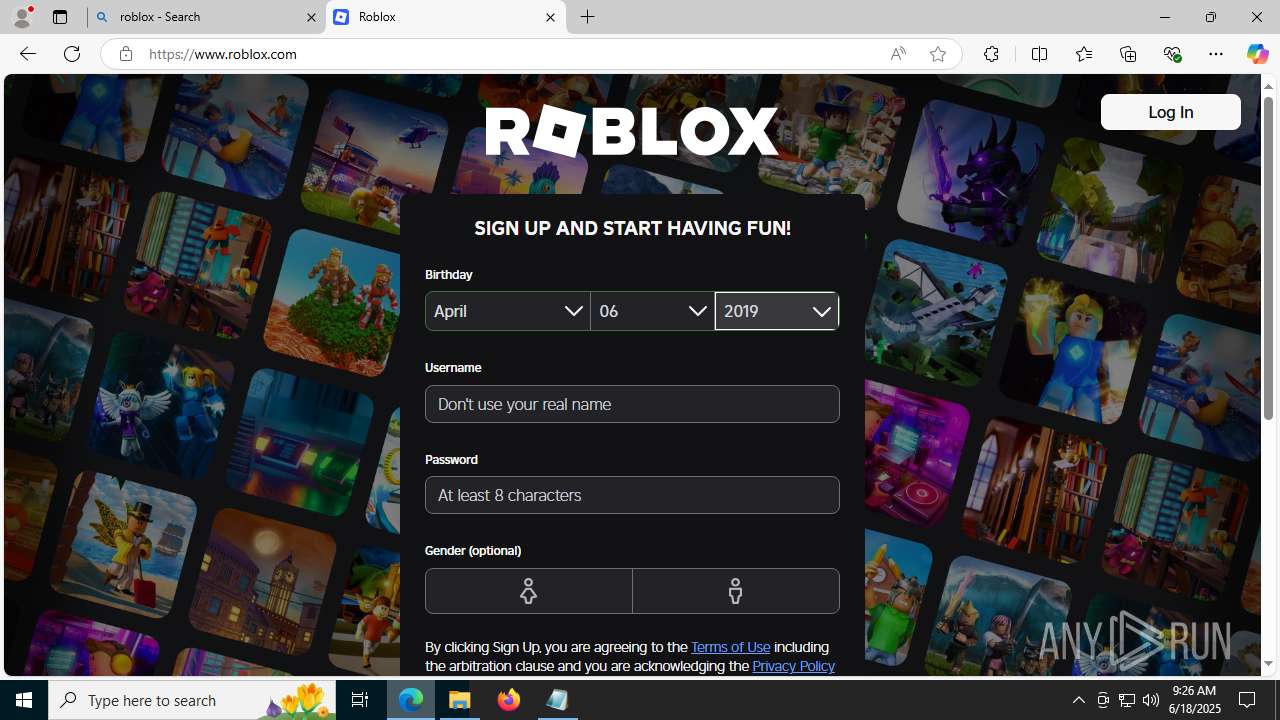Open the taskbar clock 9:26 AM
Screen dimensions: 1280x720
point(1194,700)
